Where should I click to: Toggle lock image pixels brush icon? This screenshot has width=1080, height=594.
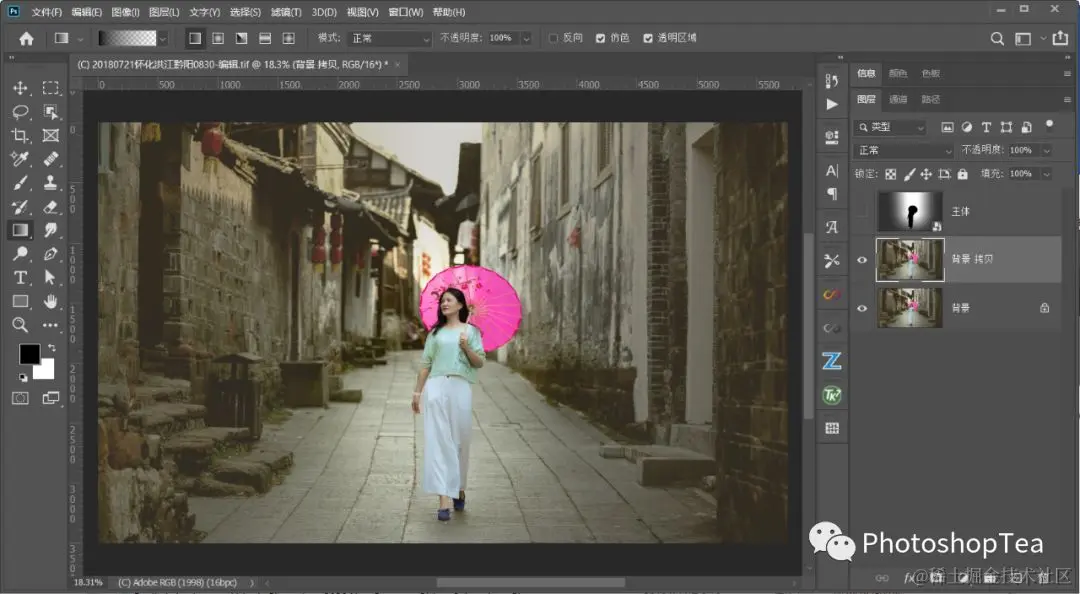(x=909, y=174)
